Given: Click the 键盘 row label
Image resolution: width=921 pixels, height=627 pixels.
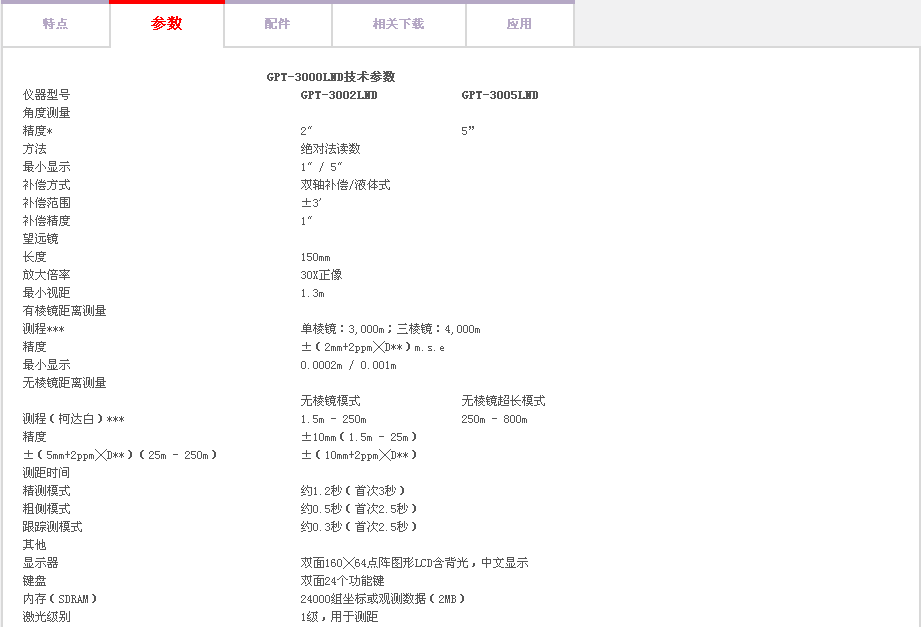Looking at the screenshot, I should [x=35, y=581].
